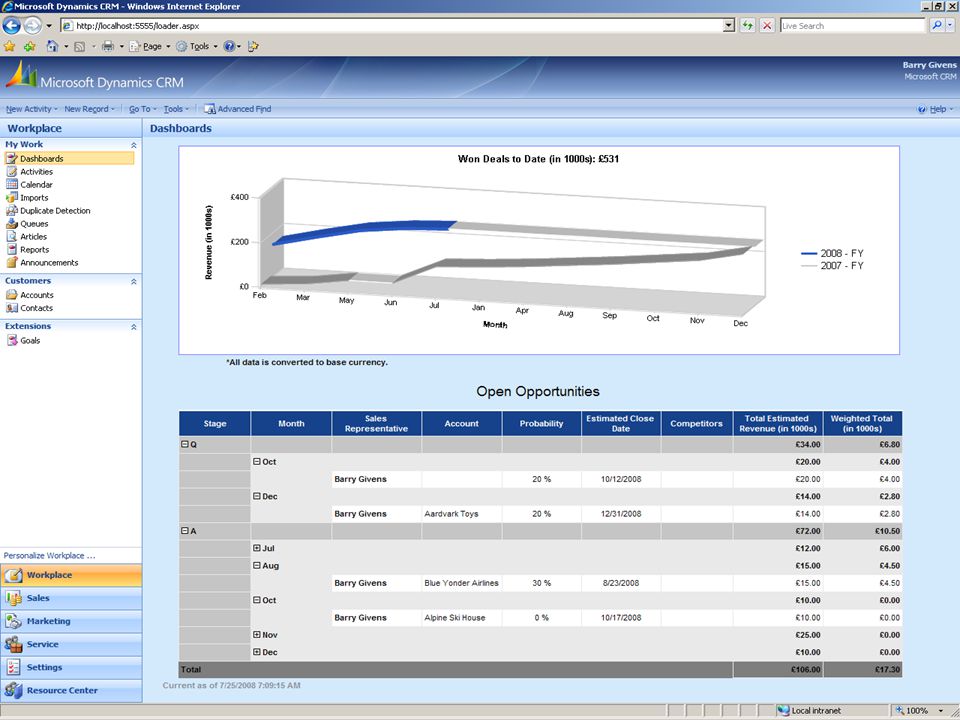Screen dimensions: 960x720
Task: Click the Add to Favorites icon
Action: (x=29, y=47)
